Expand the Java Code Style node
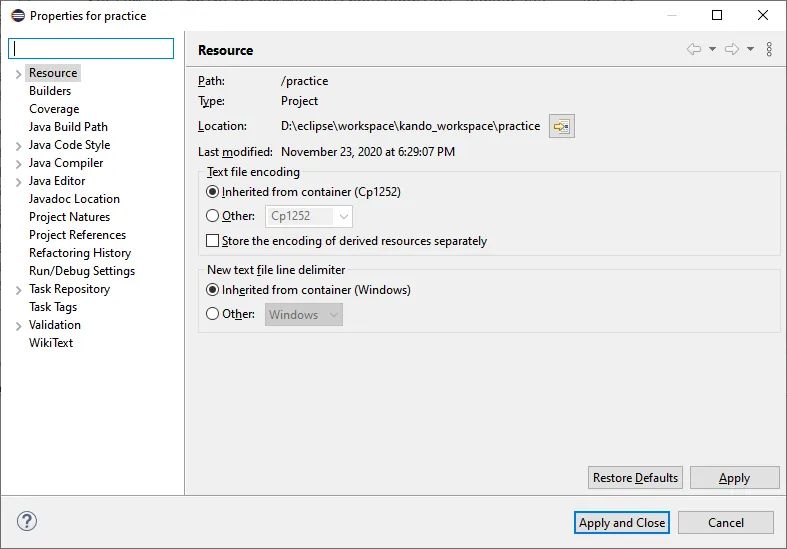 [18, 146]
